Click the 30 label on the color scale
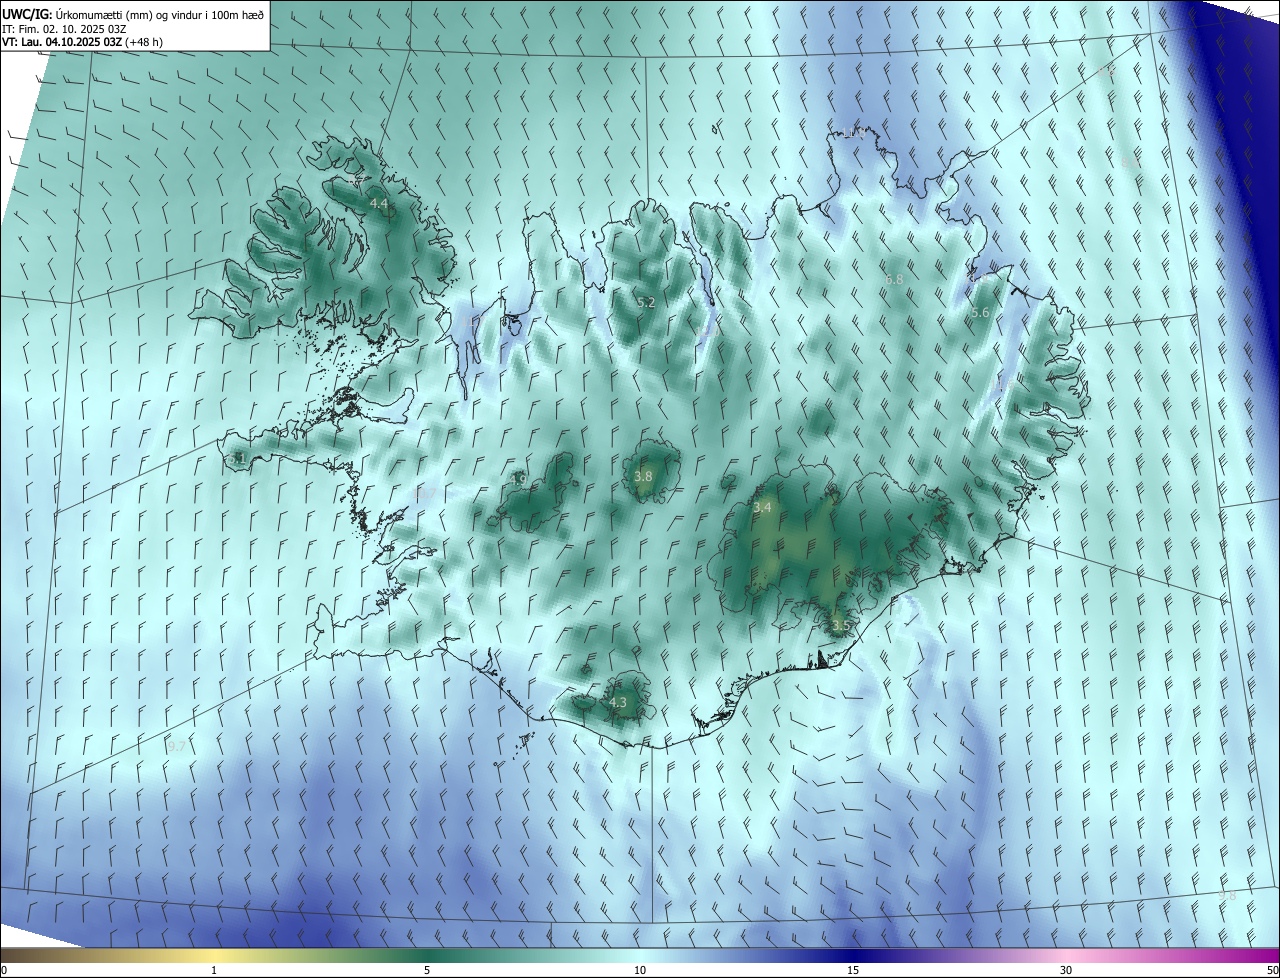1280x978 pixels. 1066,970
